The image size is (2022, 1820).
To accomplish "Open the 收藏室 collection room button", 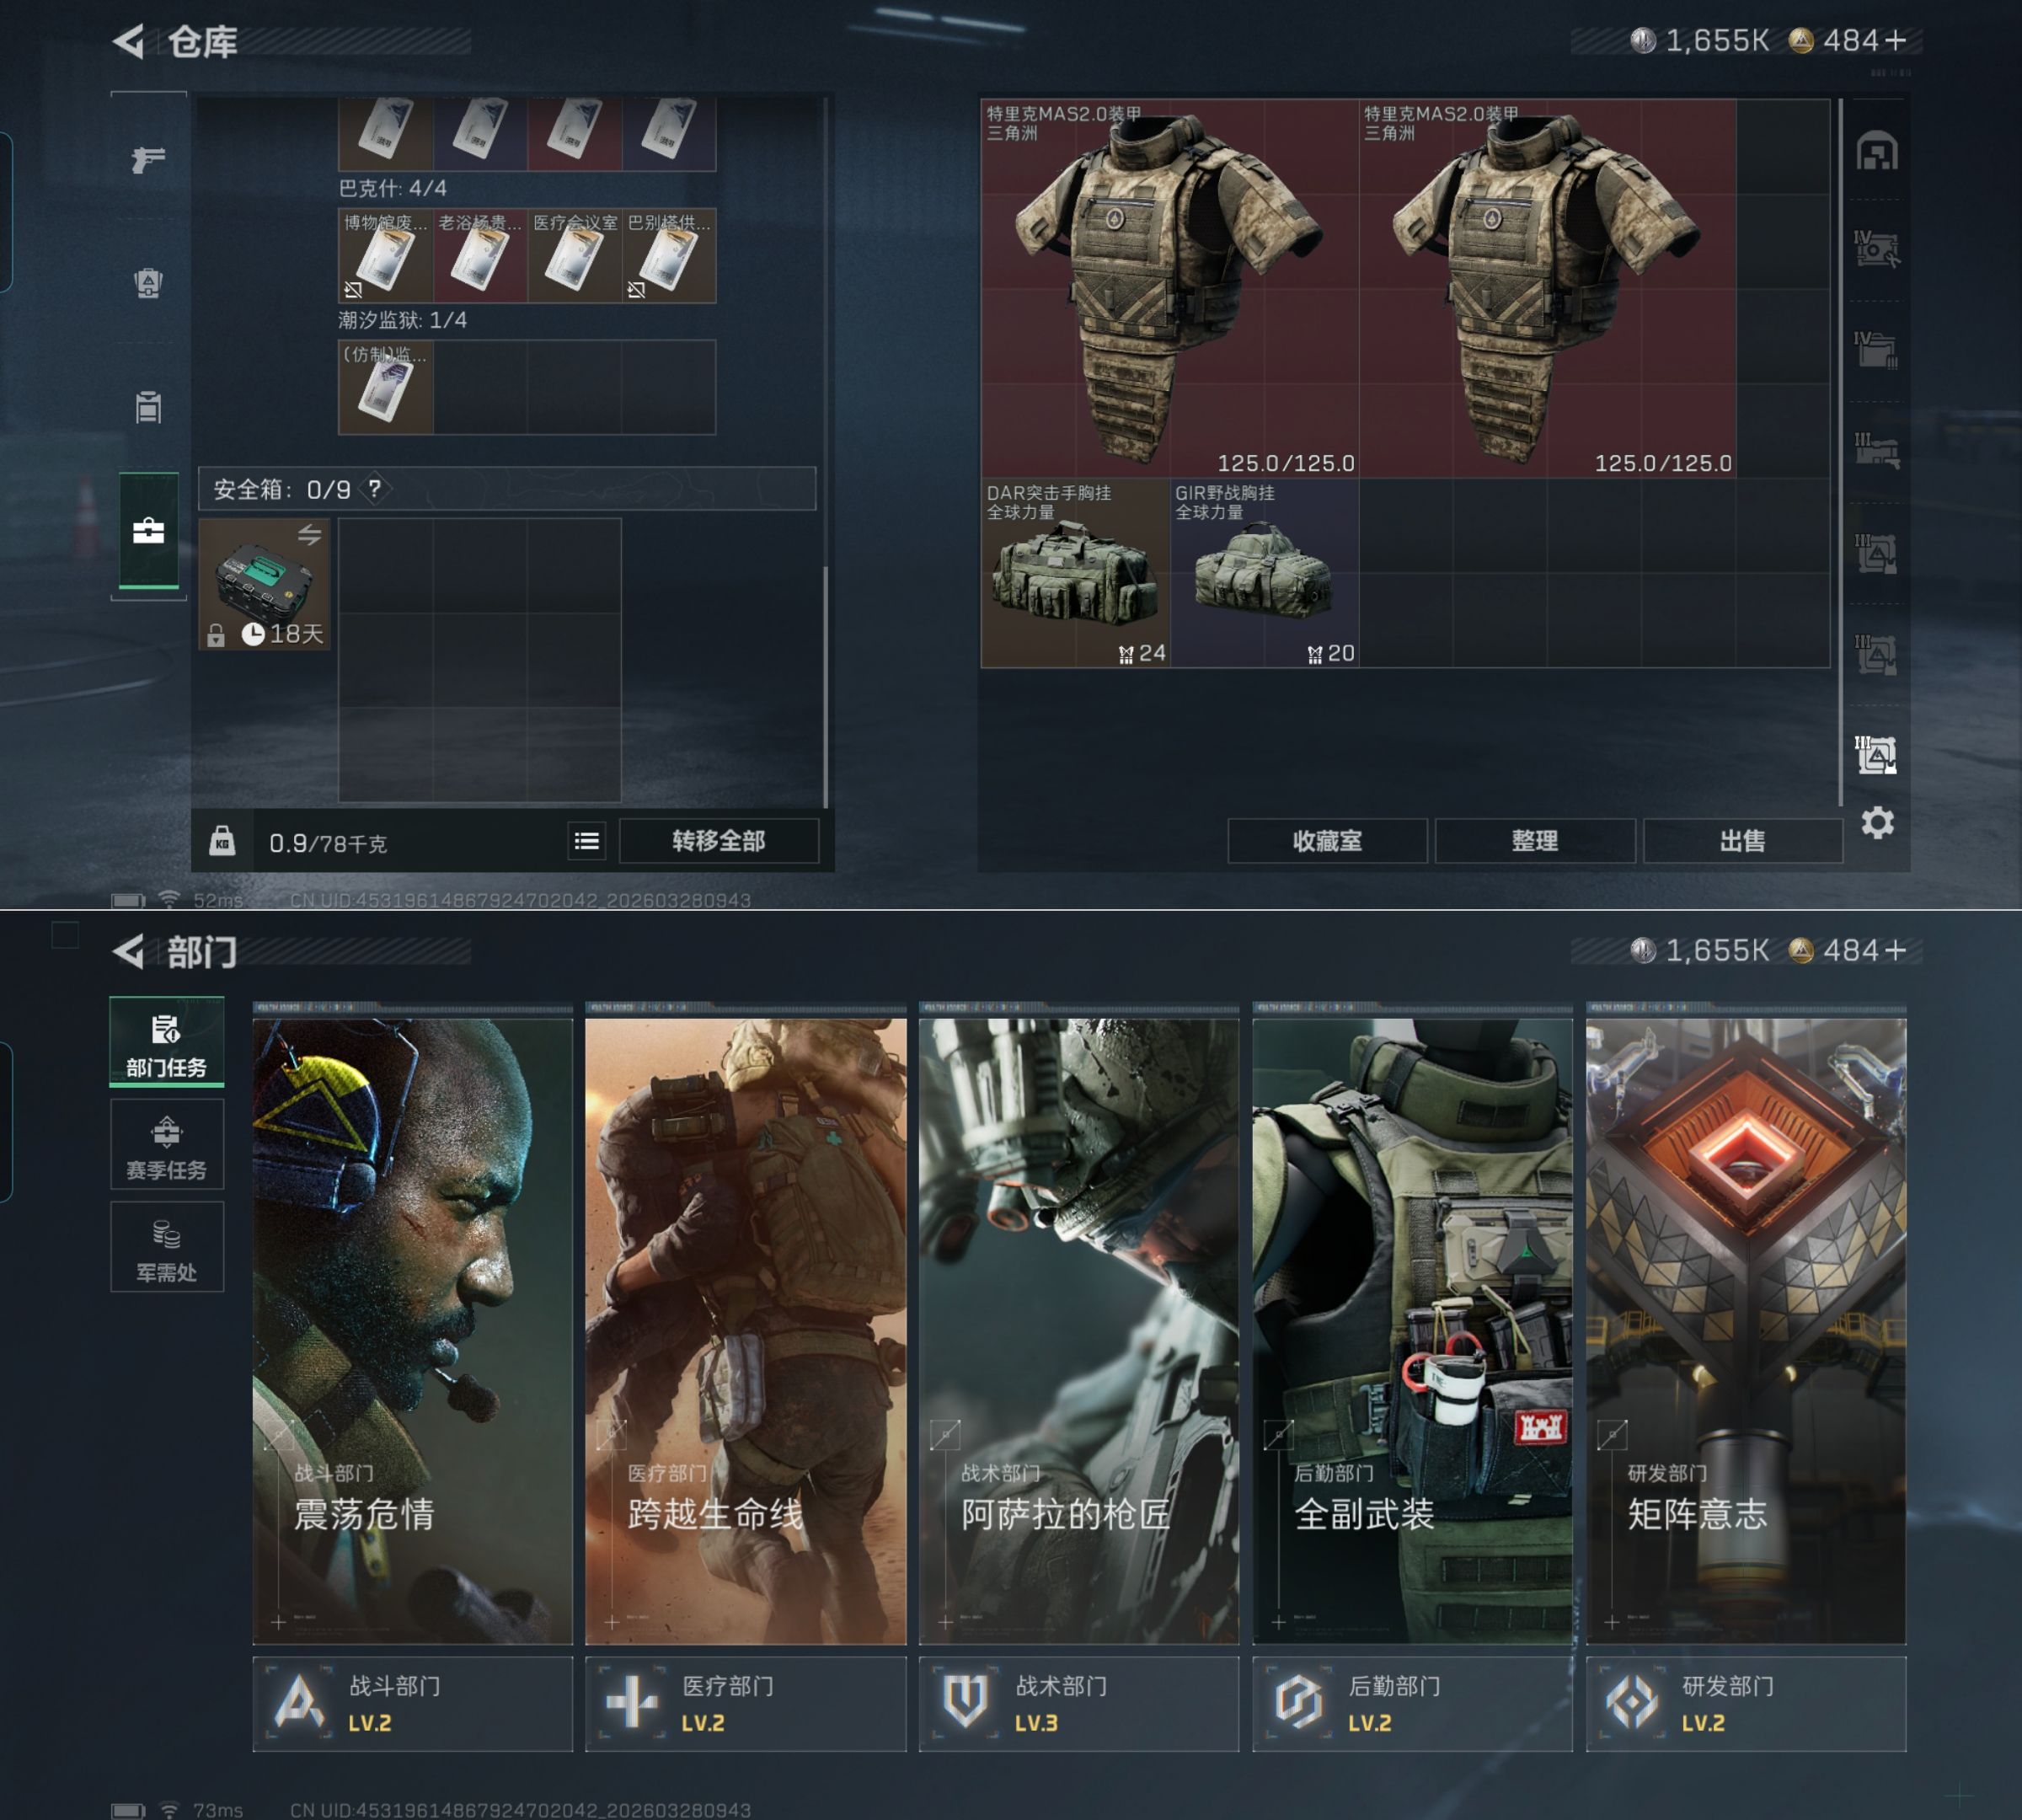I will tap(1326, 841).
